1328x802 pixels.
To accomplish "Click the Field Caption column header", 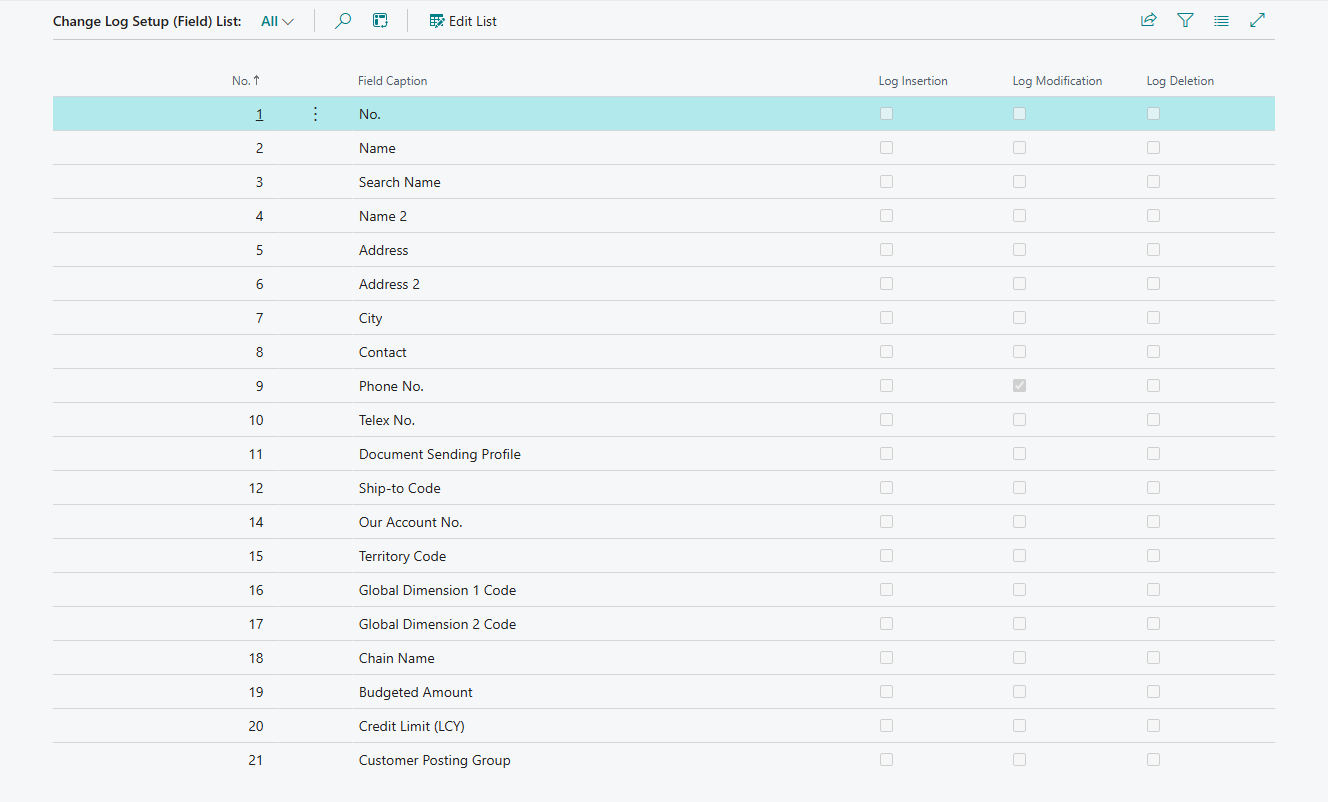I will pyautogui.click(x=393, y=81).
